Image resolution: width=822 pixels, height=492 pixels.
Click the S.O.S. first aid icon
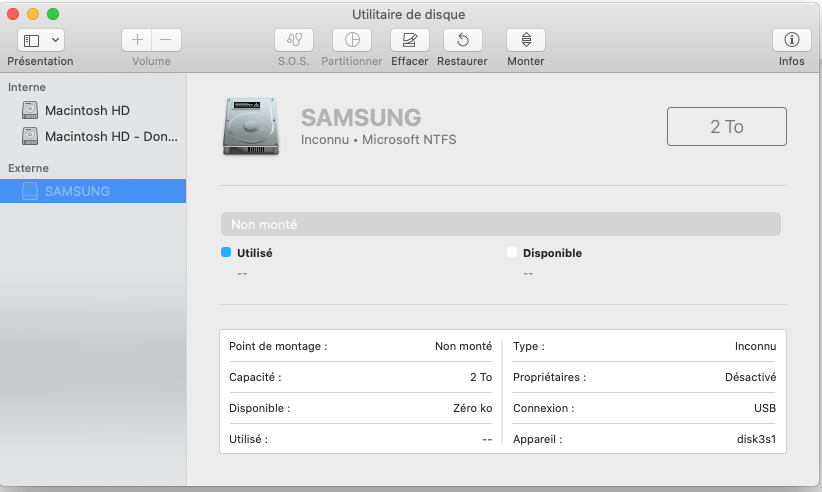294,40
